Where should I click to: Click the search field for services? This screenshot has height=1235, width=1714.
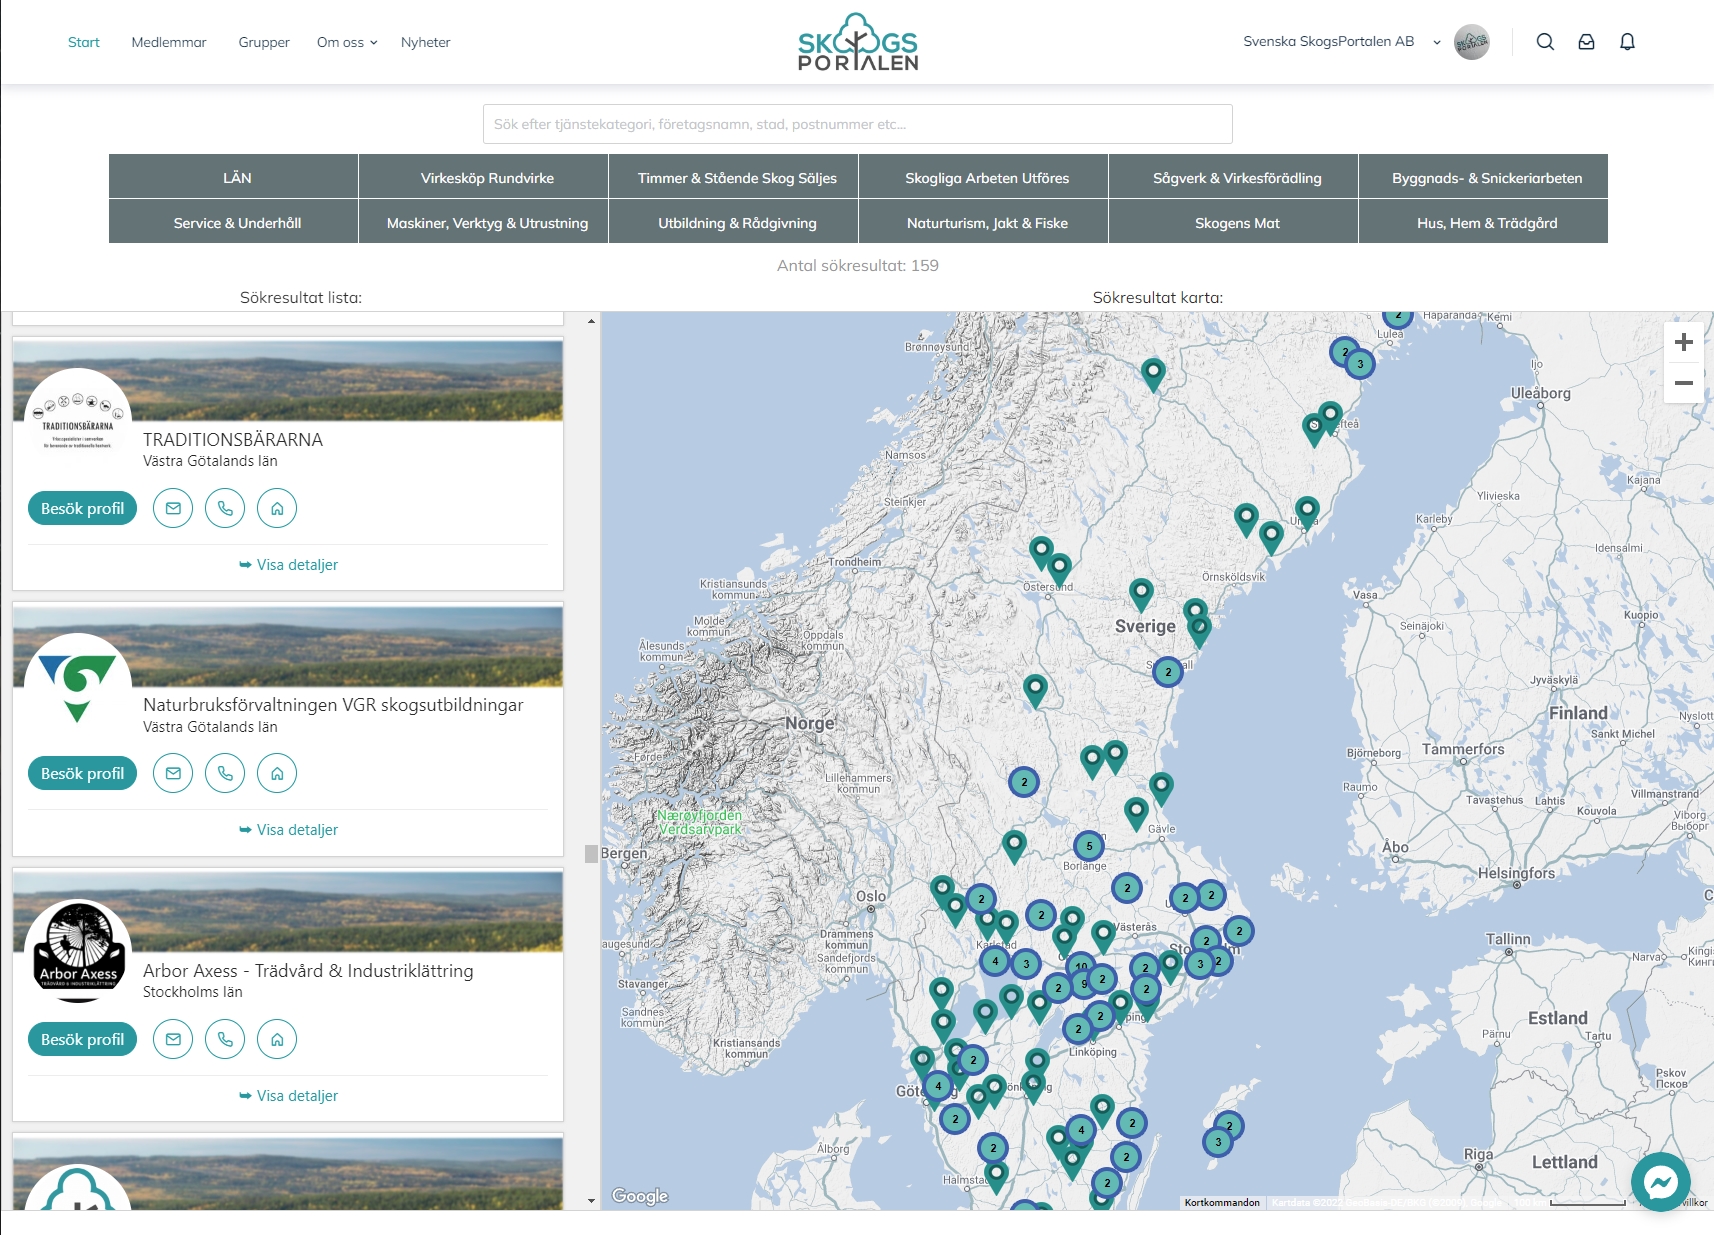(x=857, y=124)
